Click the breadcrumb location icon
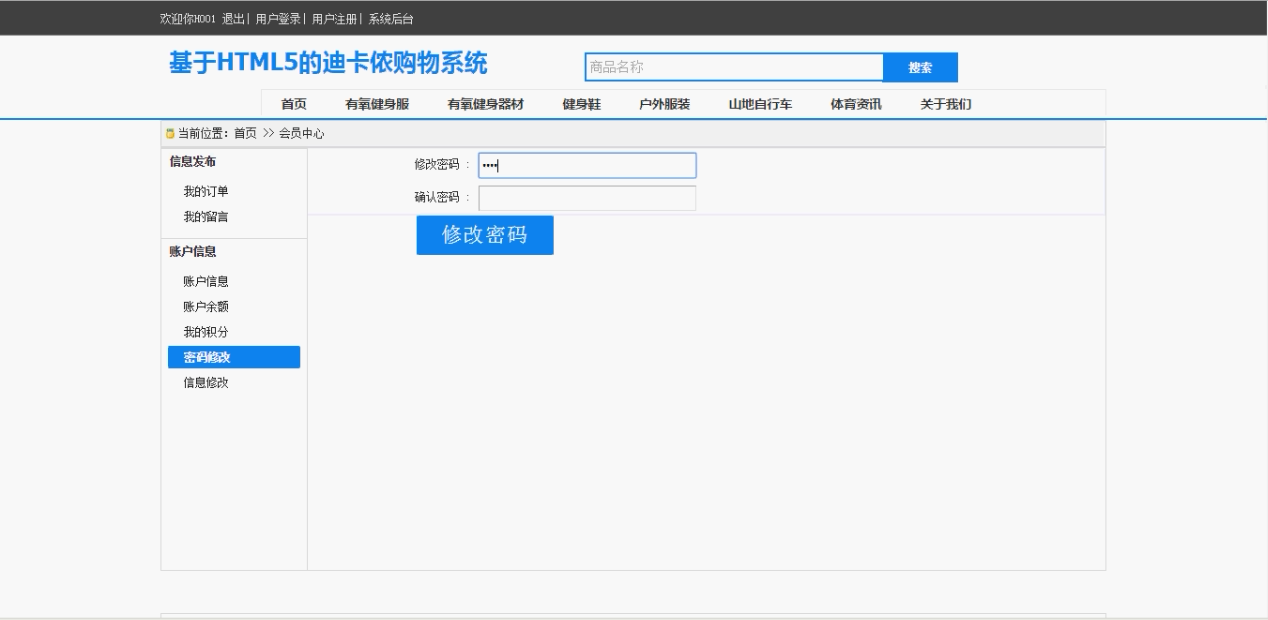 [170, 133]
